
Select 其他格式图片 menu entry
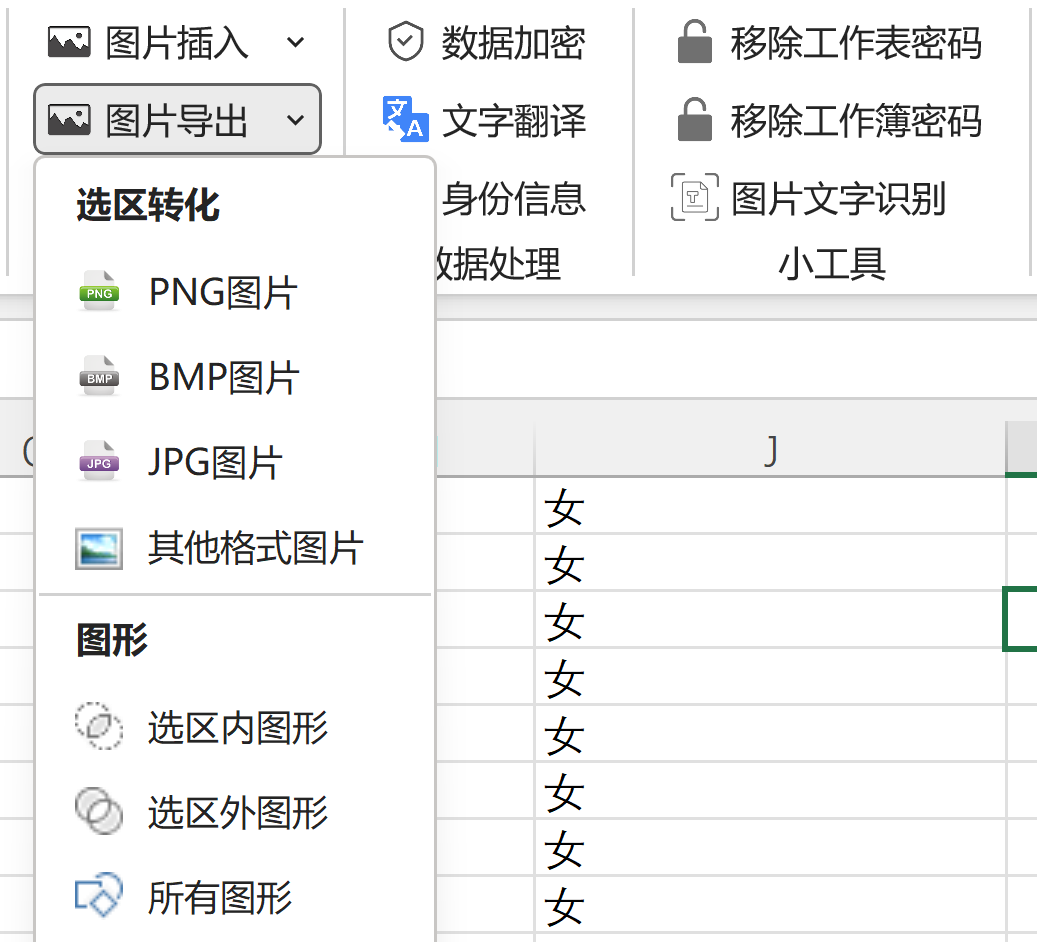click(255, 548)
